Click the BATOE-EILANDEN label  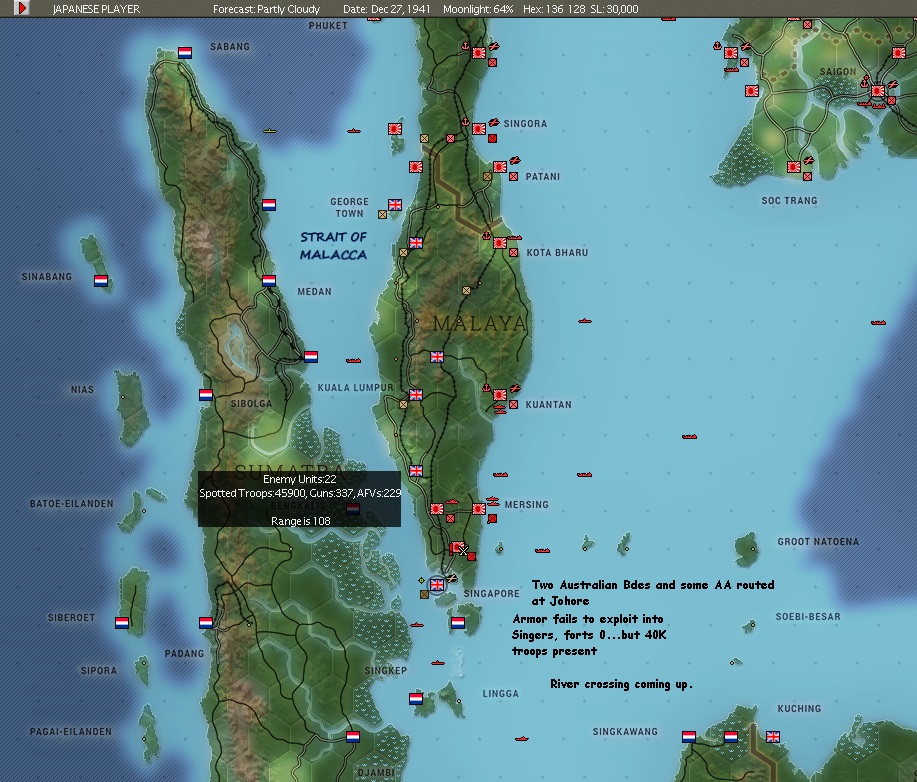71,504
